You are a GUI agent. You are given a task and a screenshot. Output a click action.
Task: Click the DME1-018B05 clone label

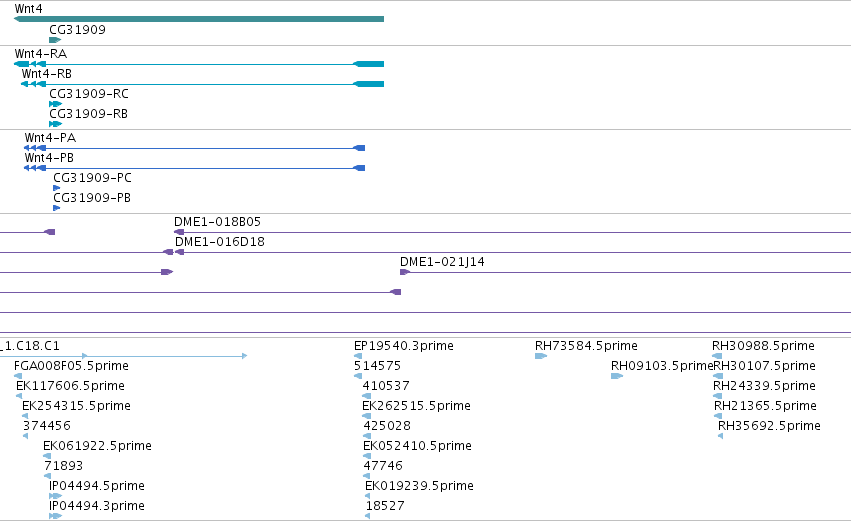click(x=217, y=222)
